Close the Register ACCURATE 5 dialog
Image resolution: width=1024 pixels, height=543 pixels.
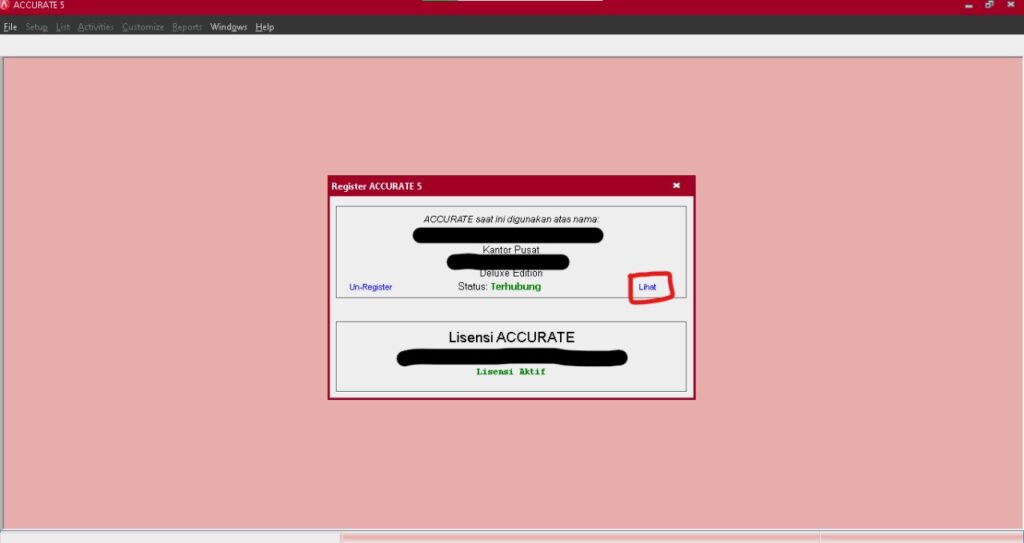[677, 186]
